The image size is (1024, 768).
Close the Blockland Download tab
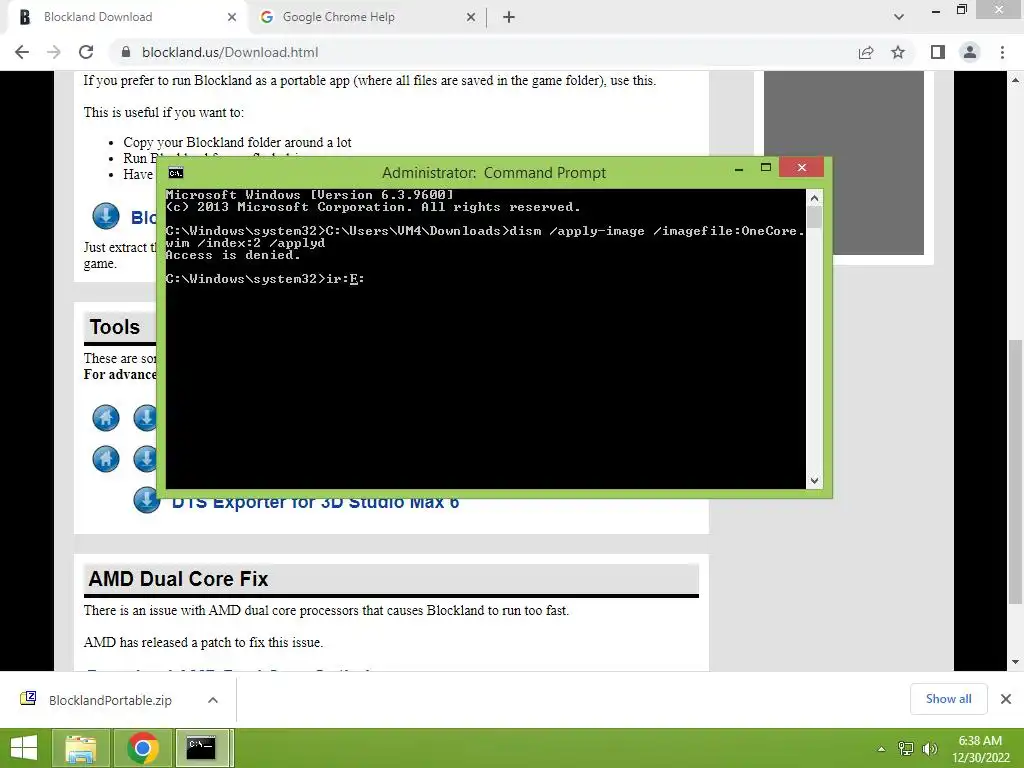pos(232,17)
